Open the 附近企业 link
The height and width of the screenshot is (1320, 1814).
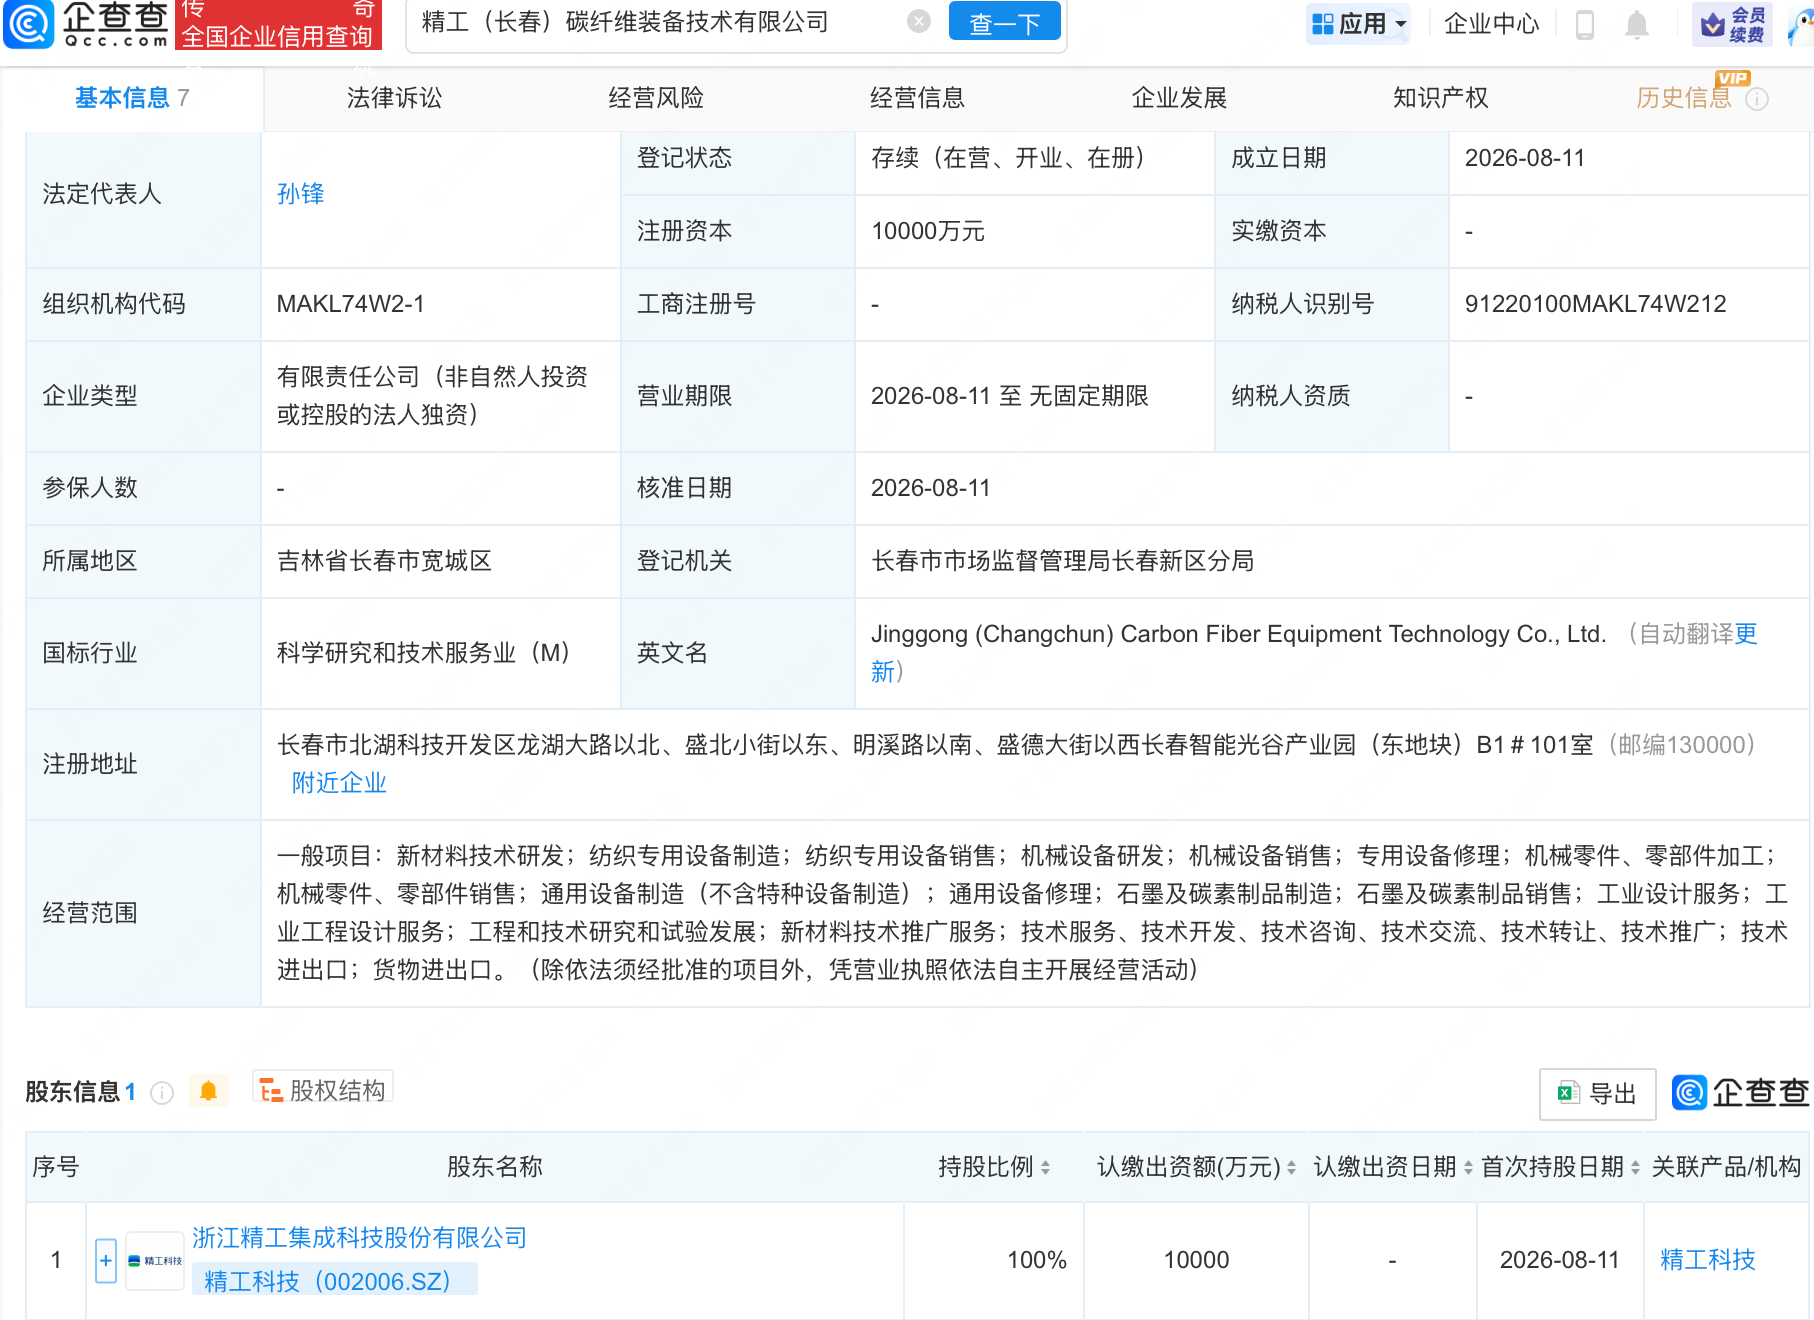339,783
